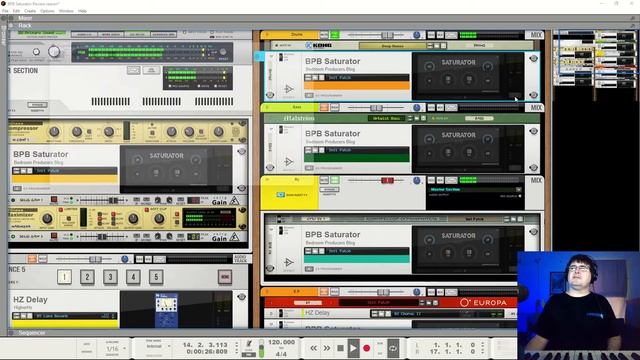Open the File menu
The width and height of the screenshot is (640, 360).
pos(5,11)
